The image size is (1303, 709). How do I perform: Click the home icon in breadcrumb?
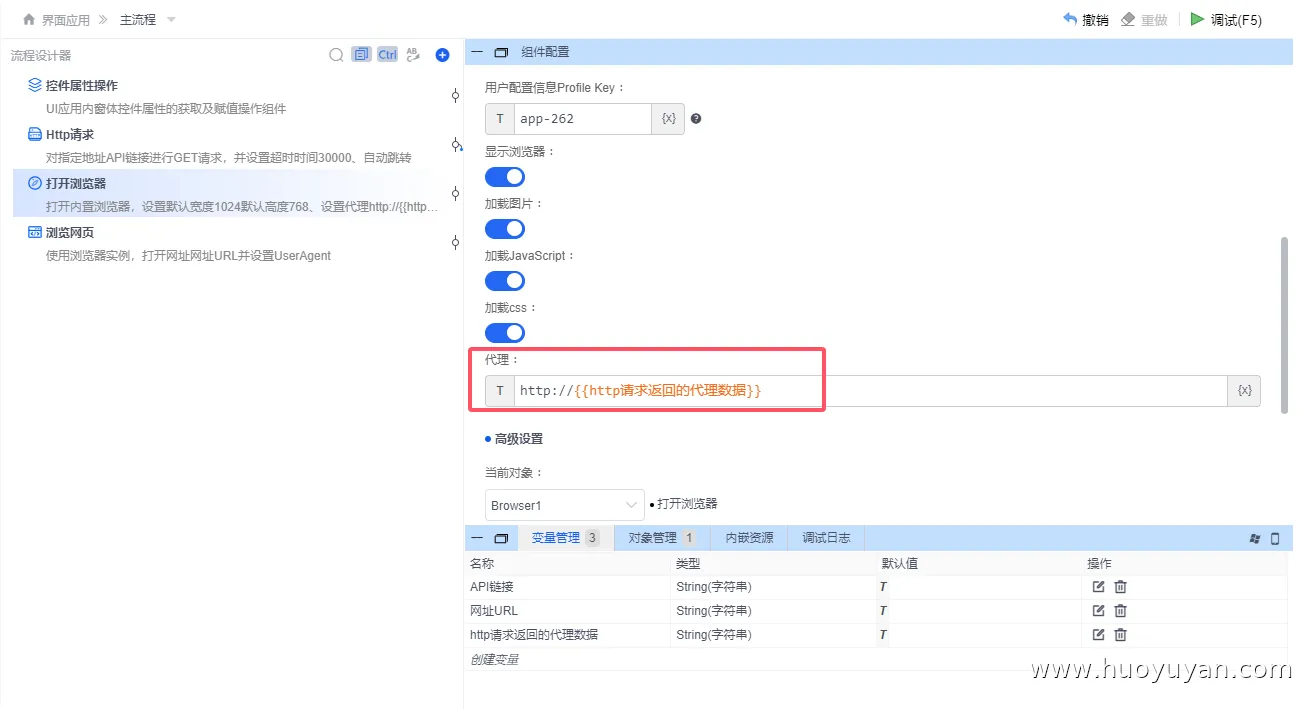click(x=29, y=19)
